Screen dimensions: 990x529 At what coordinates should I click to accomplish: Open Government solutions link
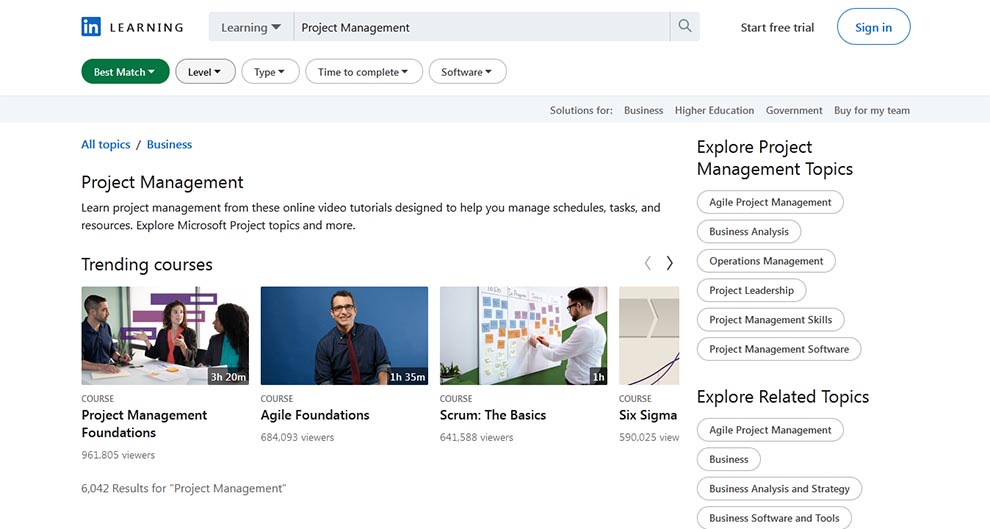794,110
